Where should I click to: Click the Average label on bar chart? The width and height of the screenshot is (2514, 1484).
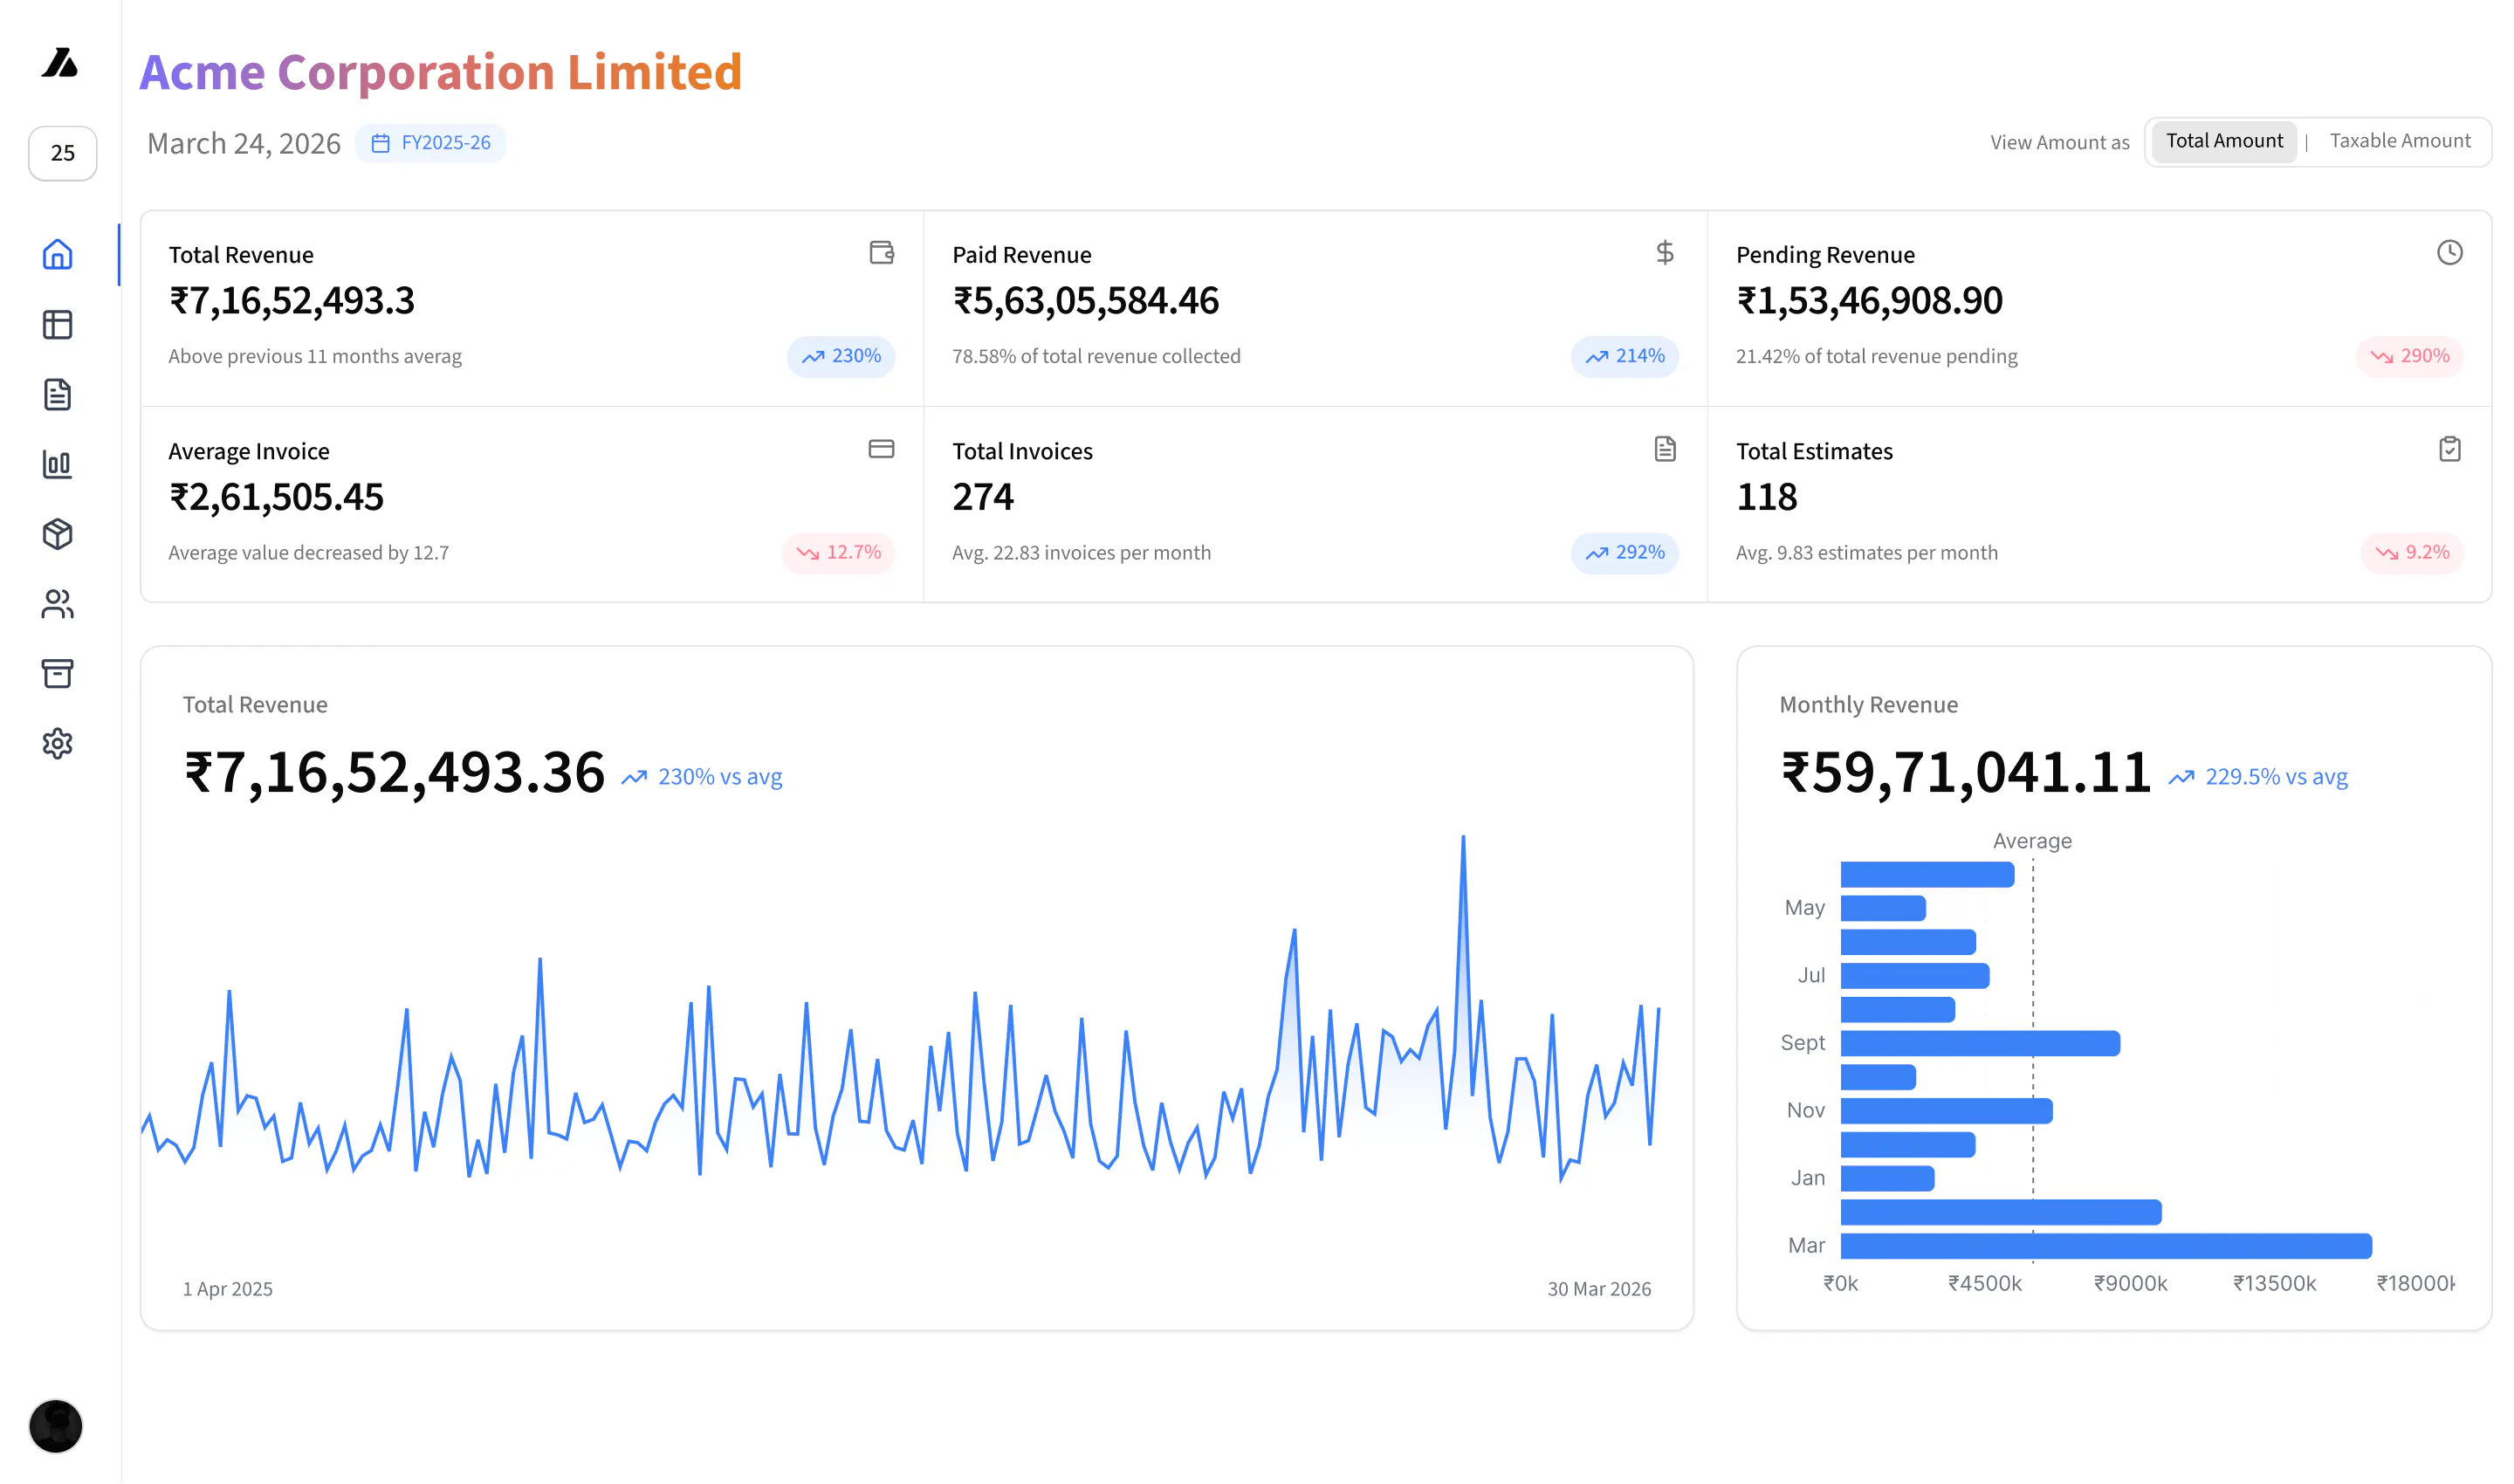coord(2032,841)
